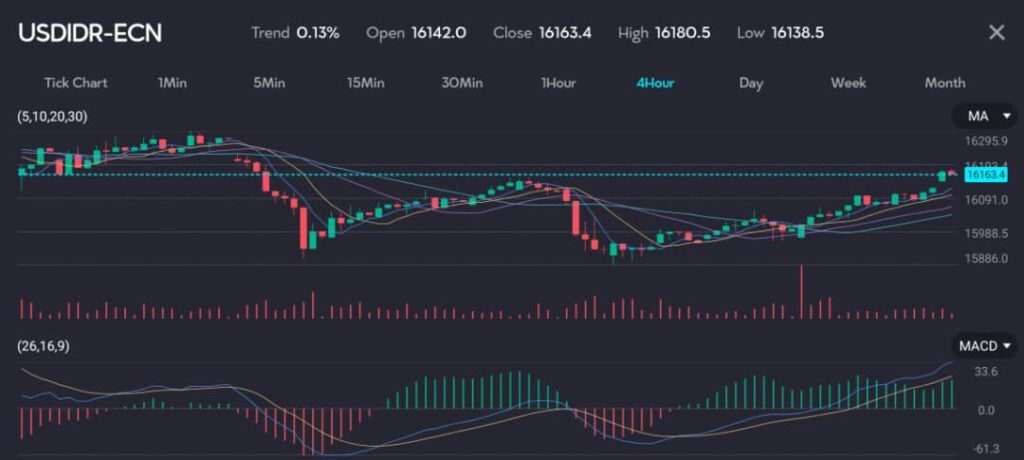Click the highlighted current price tag 16163.4
This screenshot has height=460, width=1024.
(986, 175)
